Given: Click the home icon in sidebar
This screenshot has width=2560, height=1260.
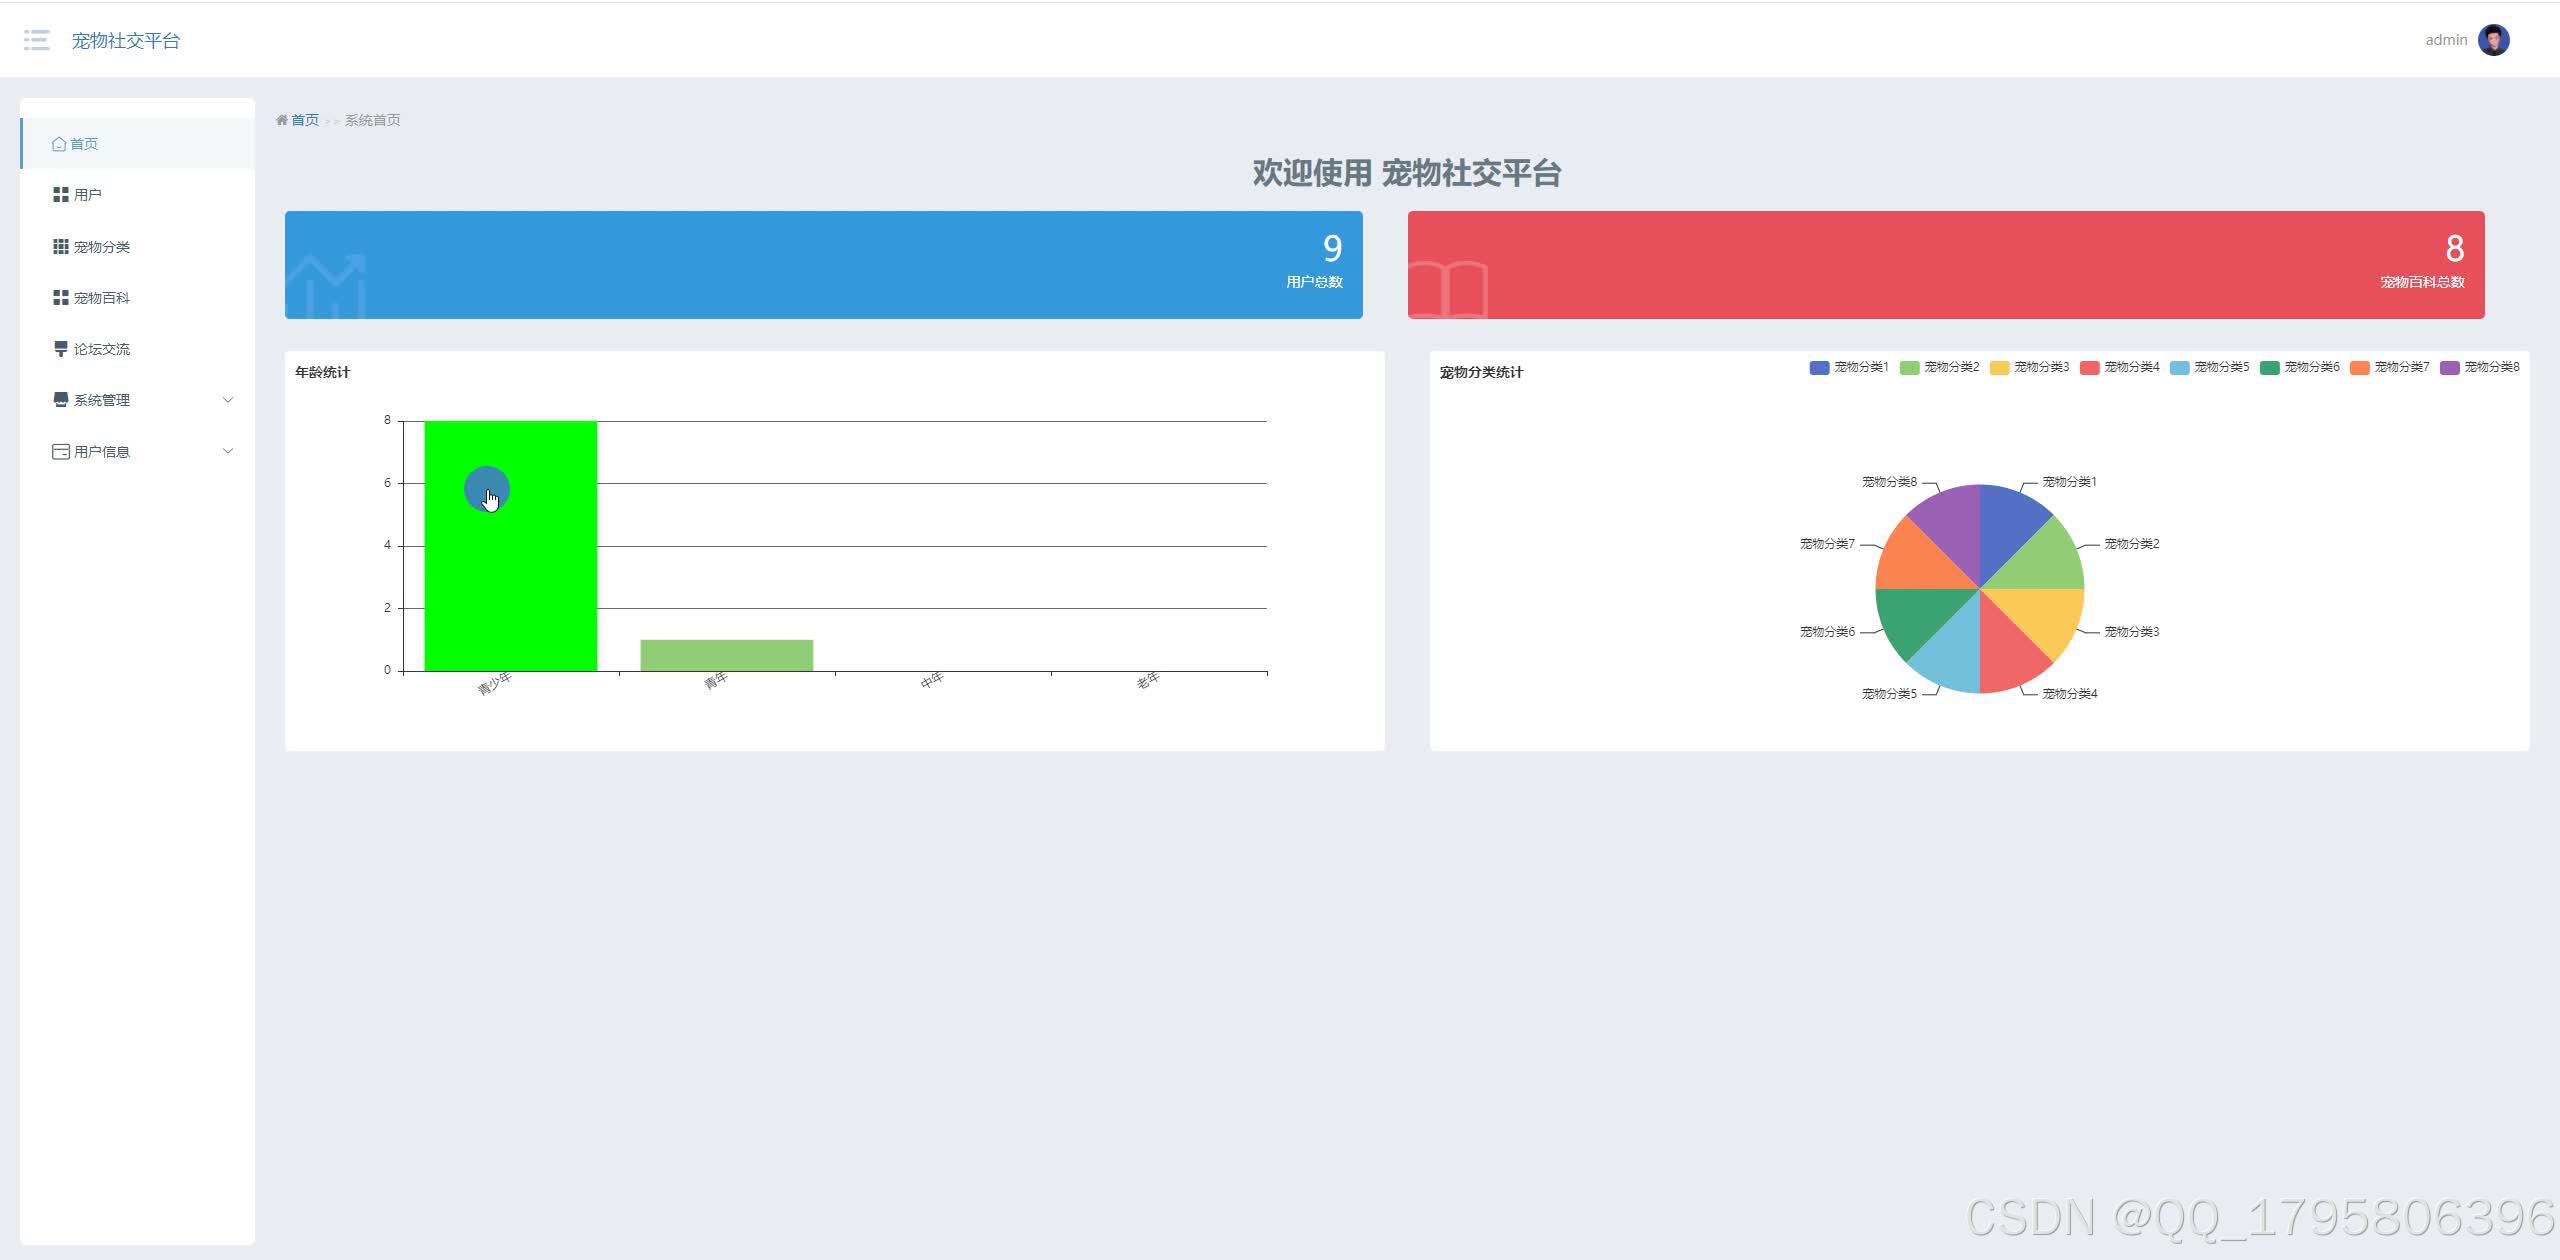Looking at the screenshot, I should point(59,144).
